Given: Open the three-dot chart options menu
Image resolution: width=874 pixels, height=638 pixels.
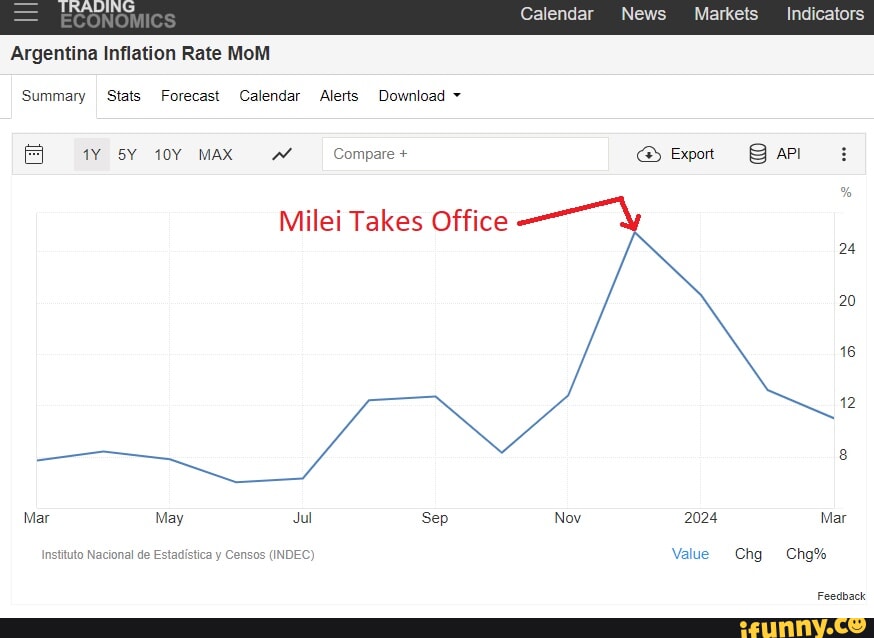Looking at the screenshot, I should coord(845,154).
